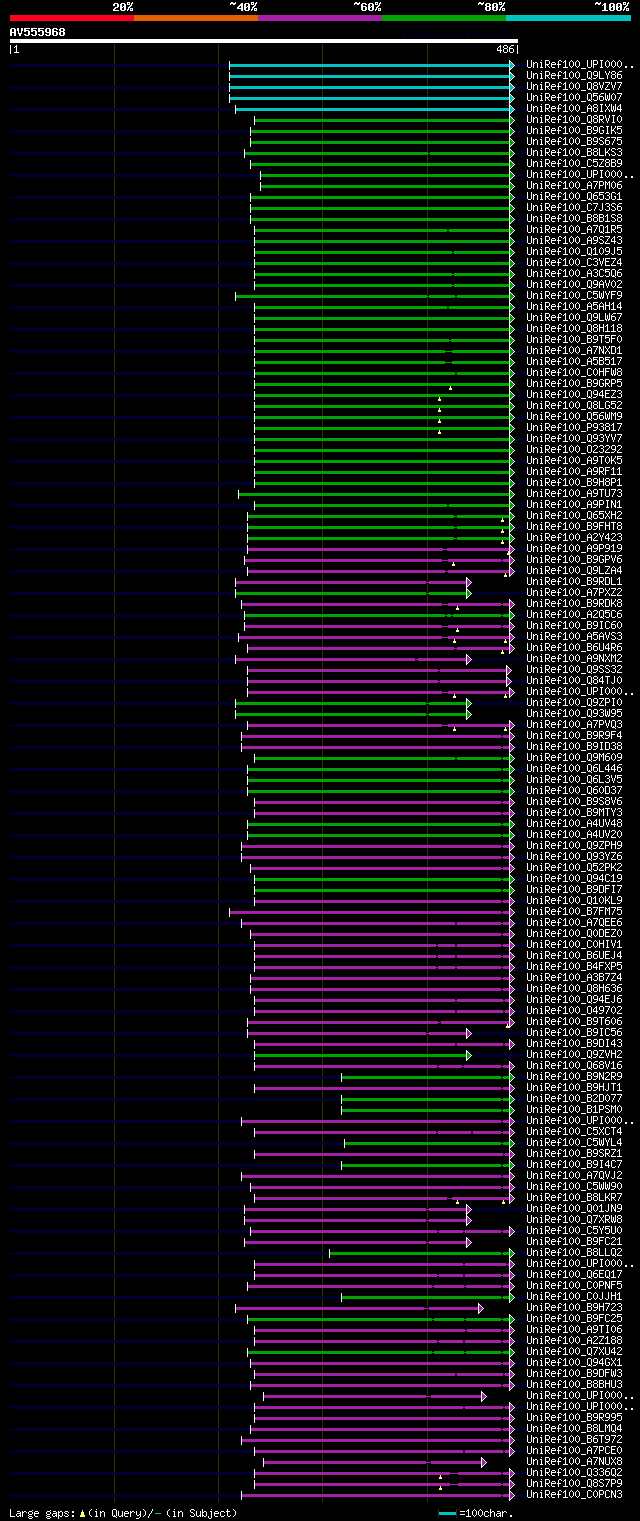Viewport: 640px width, 1521px height.
Task: Select the label UniRef100_A3B7Z4
Action: click(x=574, y=977)
